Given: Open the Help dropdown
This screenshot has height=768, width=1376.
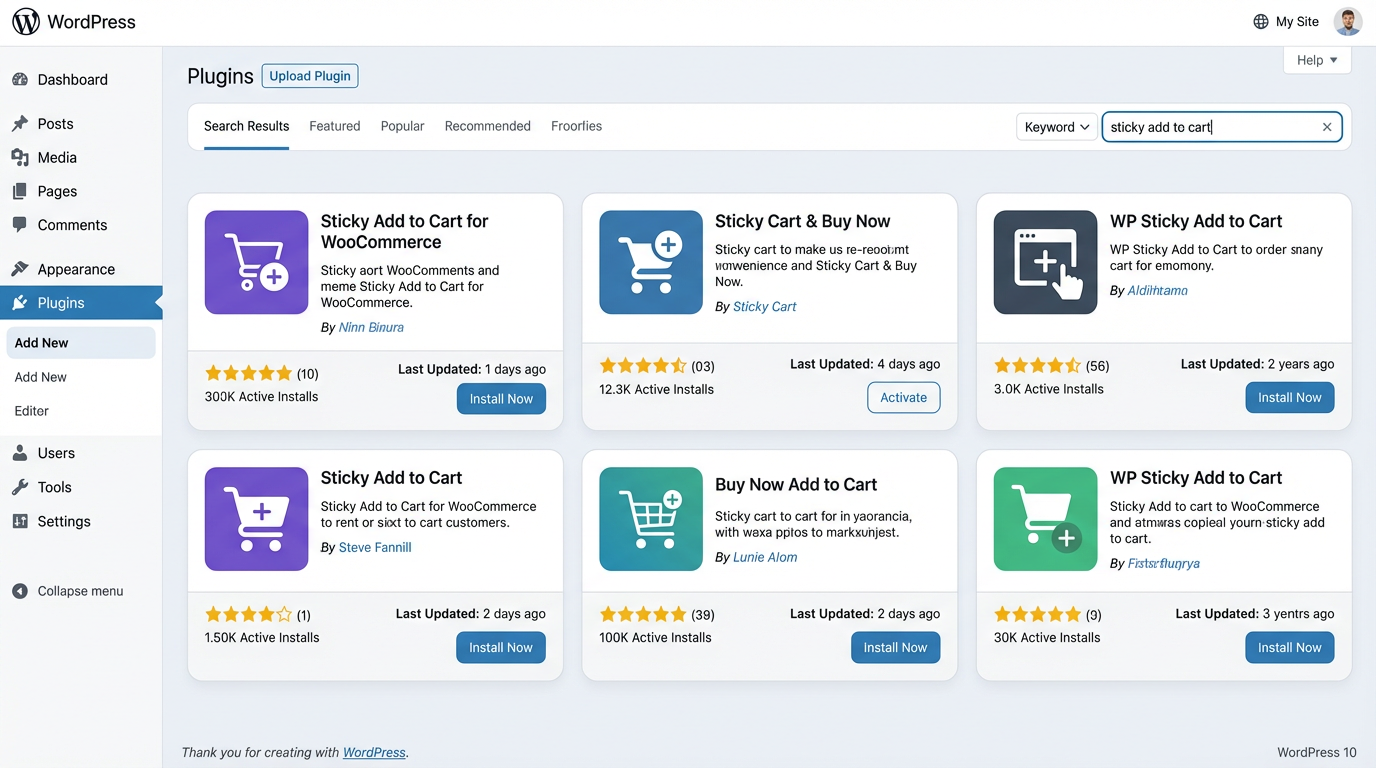Looking at the screenshot, I should pyautogui.click(x=1316, y=59).
